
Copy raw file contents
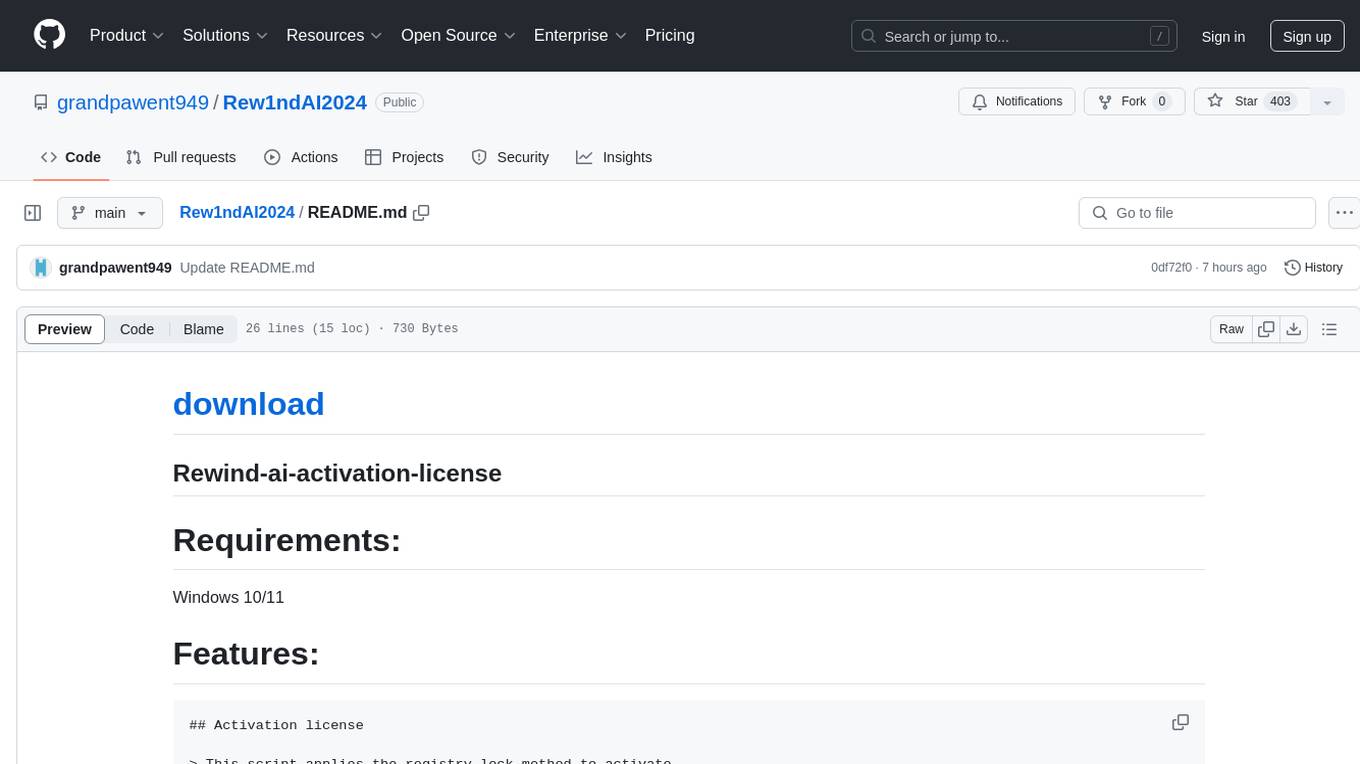[1266, 329]
